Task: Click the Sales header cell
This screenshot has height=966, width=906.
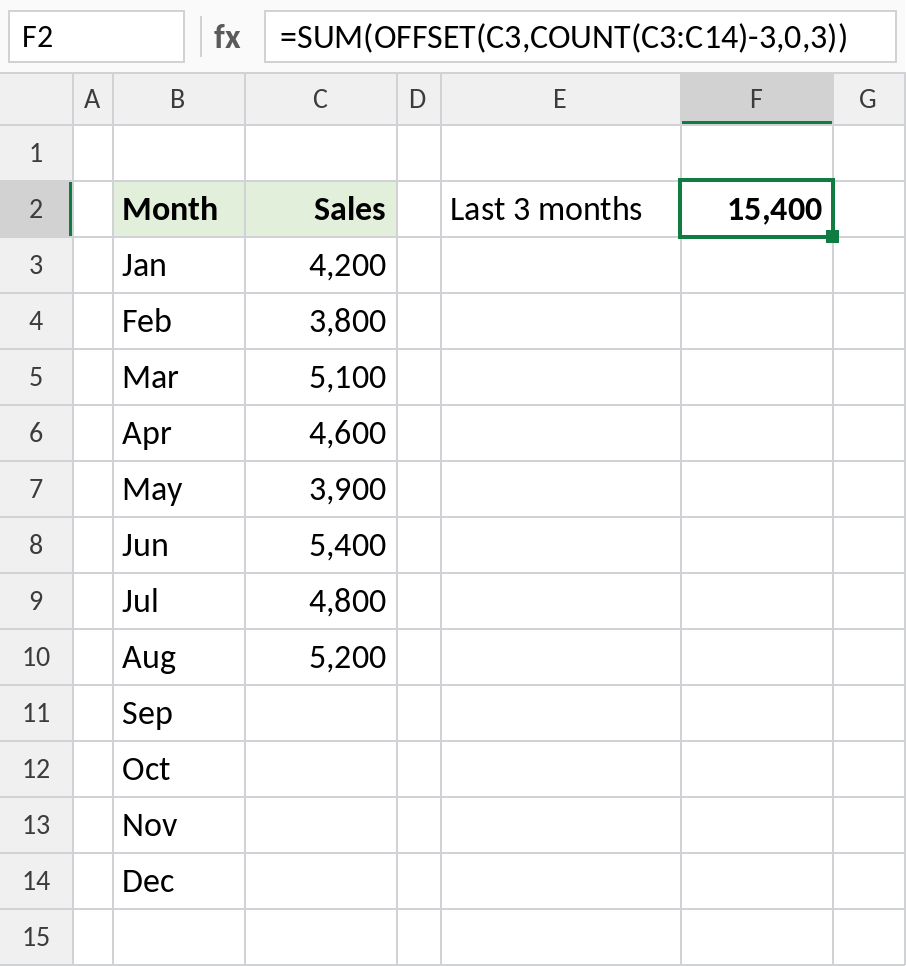Action: pyautogui.click(x=321, y=209)
